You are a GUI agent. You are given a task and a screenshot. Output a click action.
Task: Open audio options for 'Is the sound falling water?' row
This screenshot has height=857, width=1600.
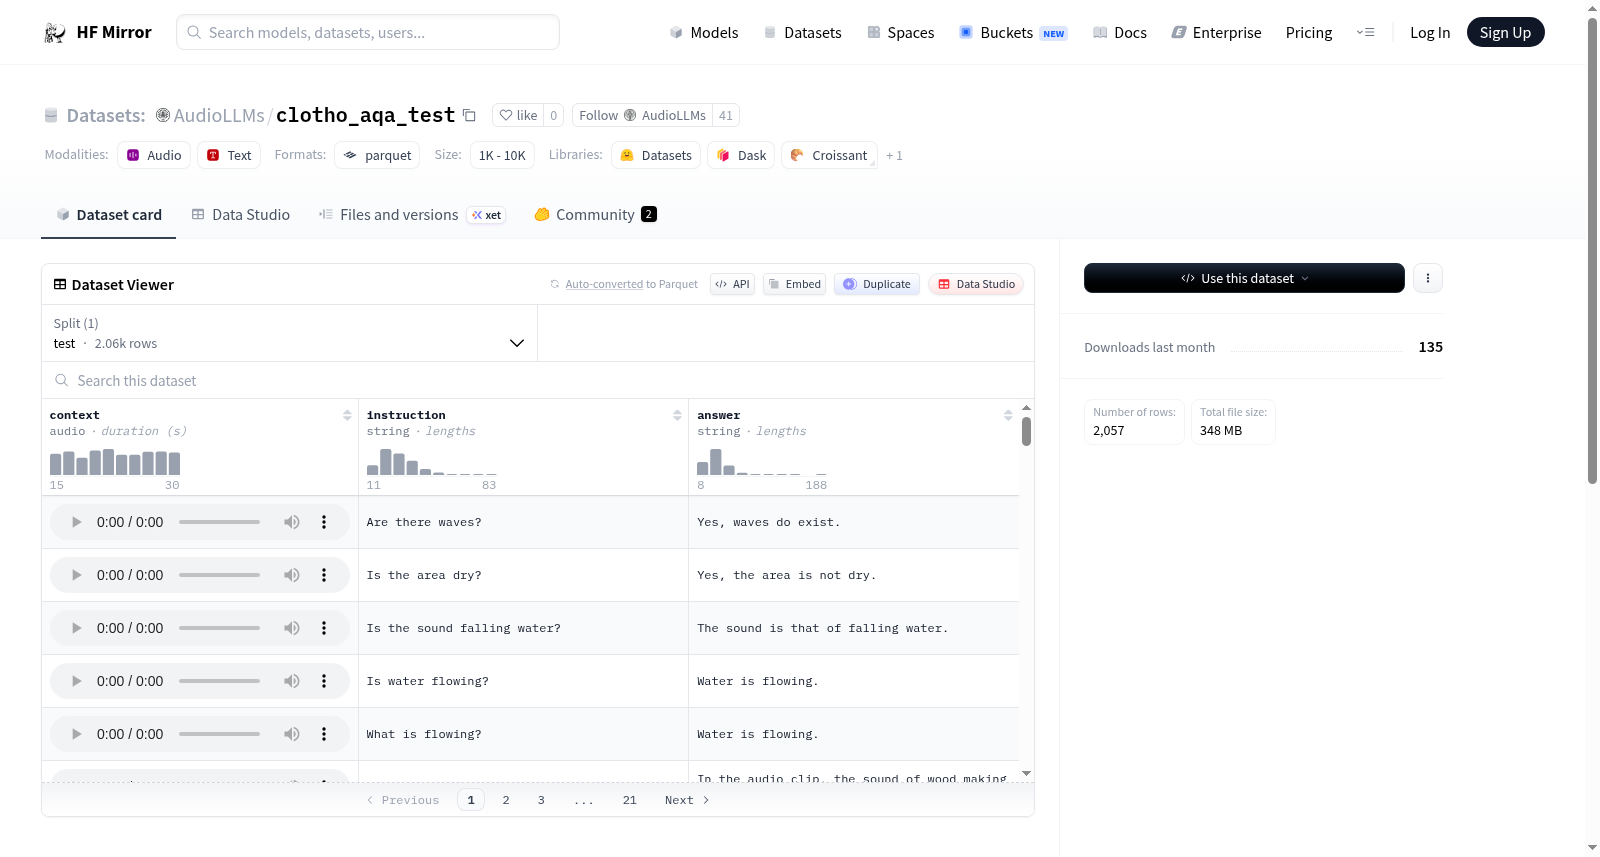pos(324,628)
